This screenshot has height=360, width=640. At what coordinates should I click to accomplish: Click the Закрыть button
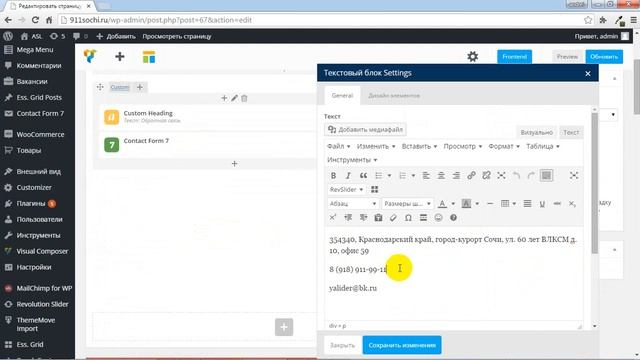pos(342,345)
